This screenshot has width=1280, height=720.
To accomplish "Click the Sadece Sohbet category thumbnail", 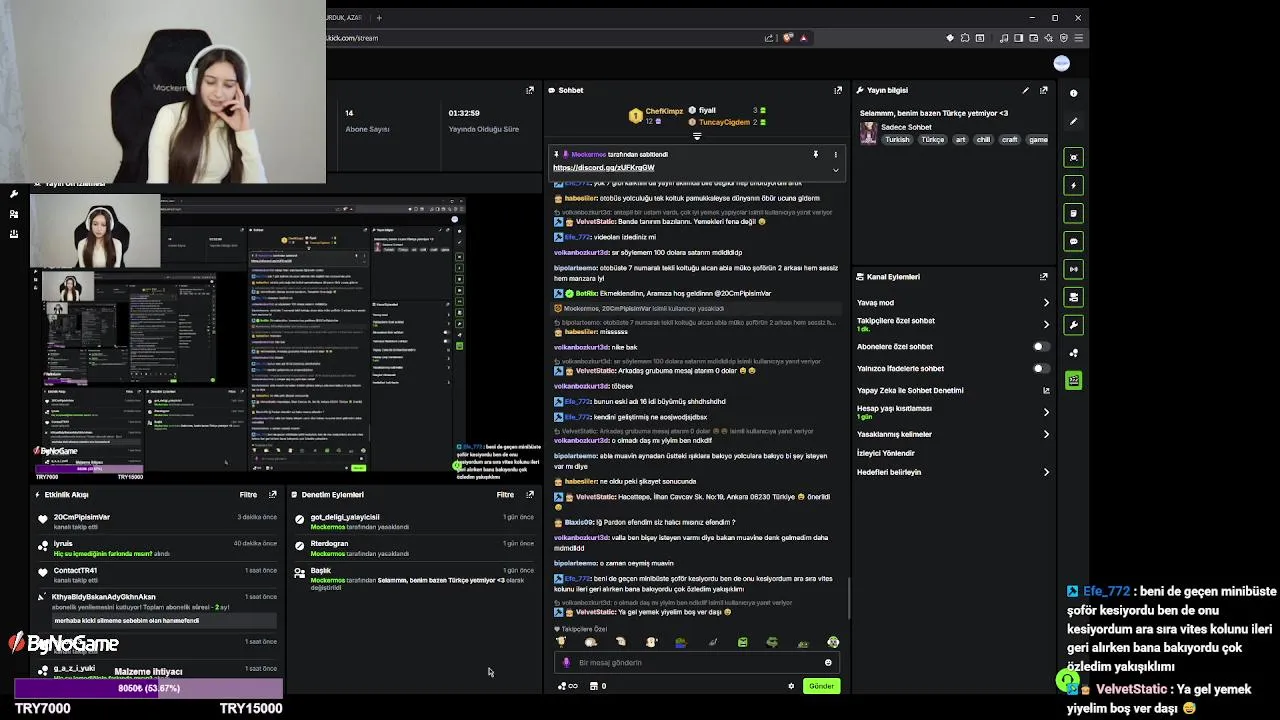I will tap(868, 133).
